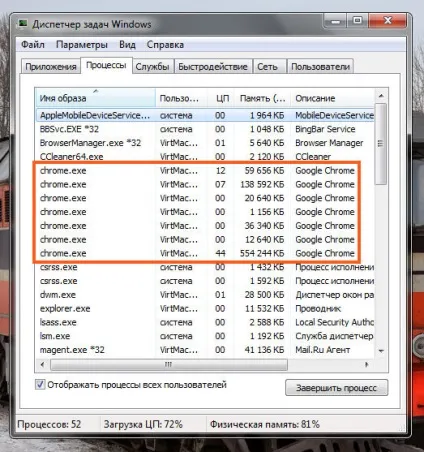Image resolution: width=424 pixels, height=452 pixels.
Task: Sort by Имя образа column header
Action: (x=95, y=98)
